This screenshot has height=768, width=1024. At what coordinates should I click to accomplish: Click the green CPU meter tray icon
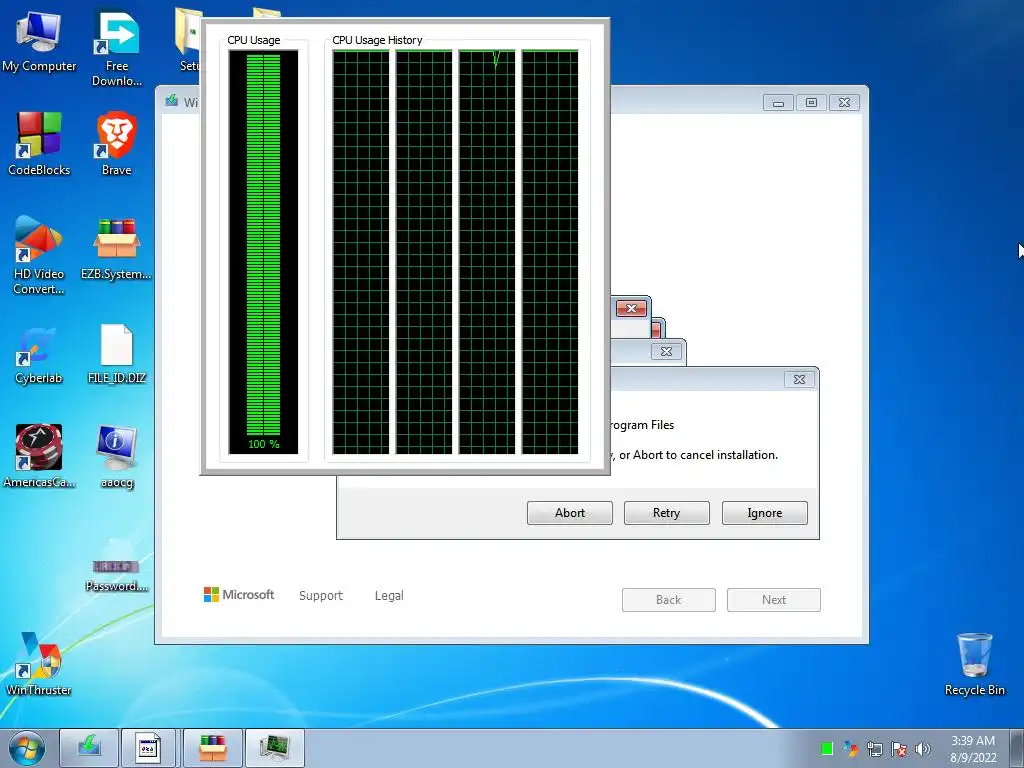point(827,748)
